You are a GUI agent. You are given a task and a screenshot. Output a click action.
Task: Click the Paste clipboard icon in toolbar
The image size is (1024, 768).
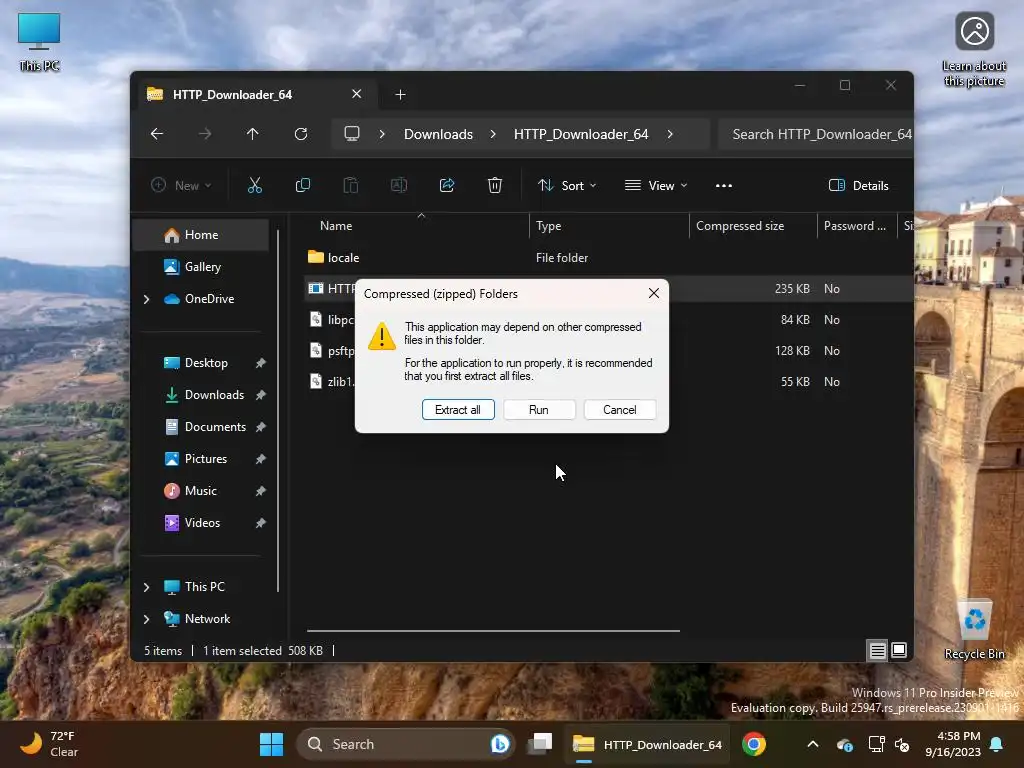[351, 185]
